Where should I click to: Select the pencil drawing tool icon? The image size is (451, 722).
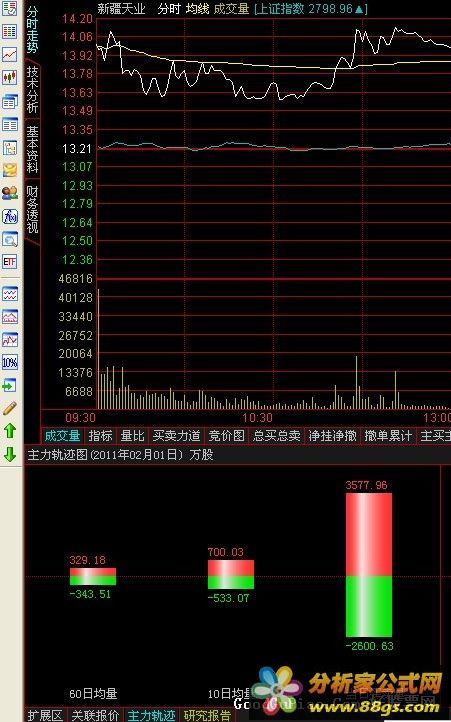point(10,408)
